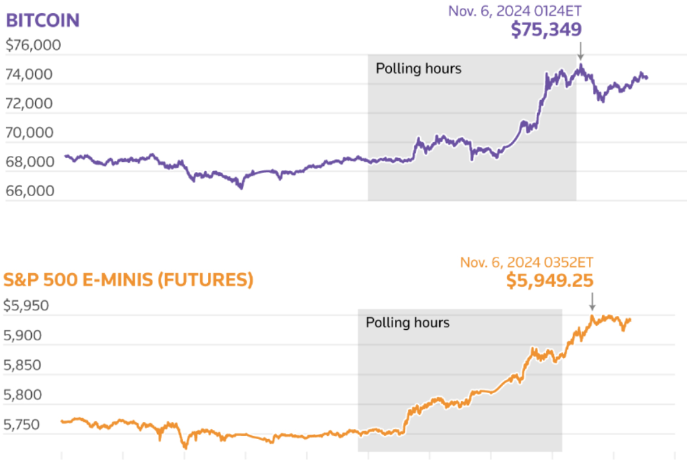Click the BITCOIN chart title
Viewport: 687px width, 460px height.
click(x=43, y=19)
